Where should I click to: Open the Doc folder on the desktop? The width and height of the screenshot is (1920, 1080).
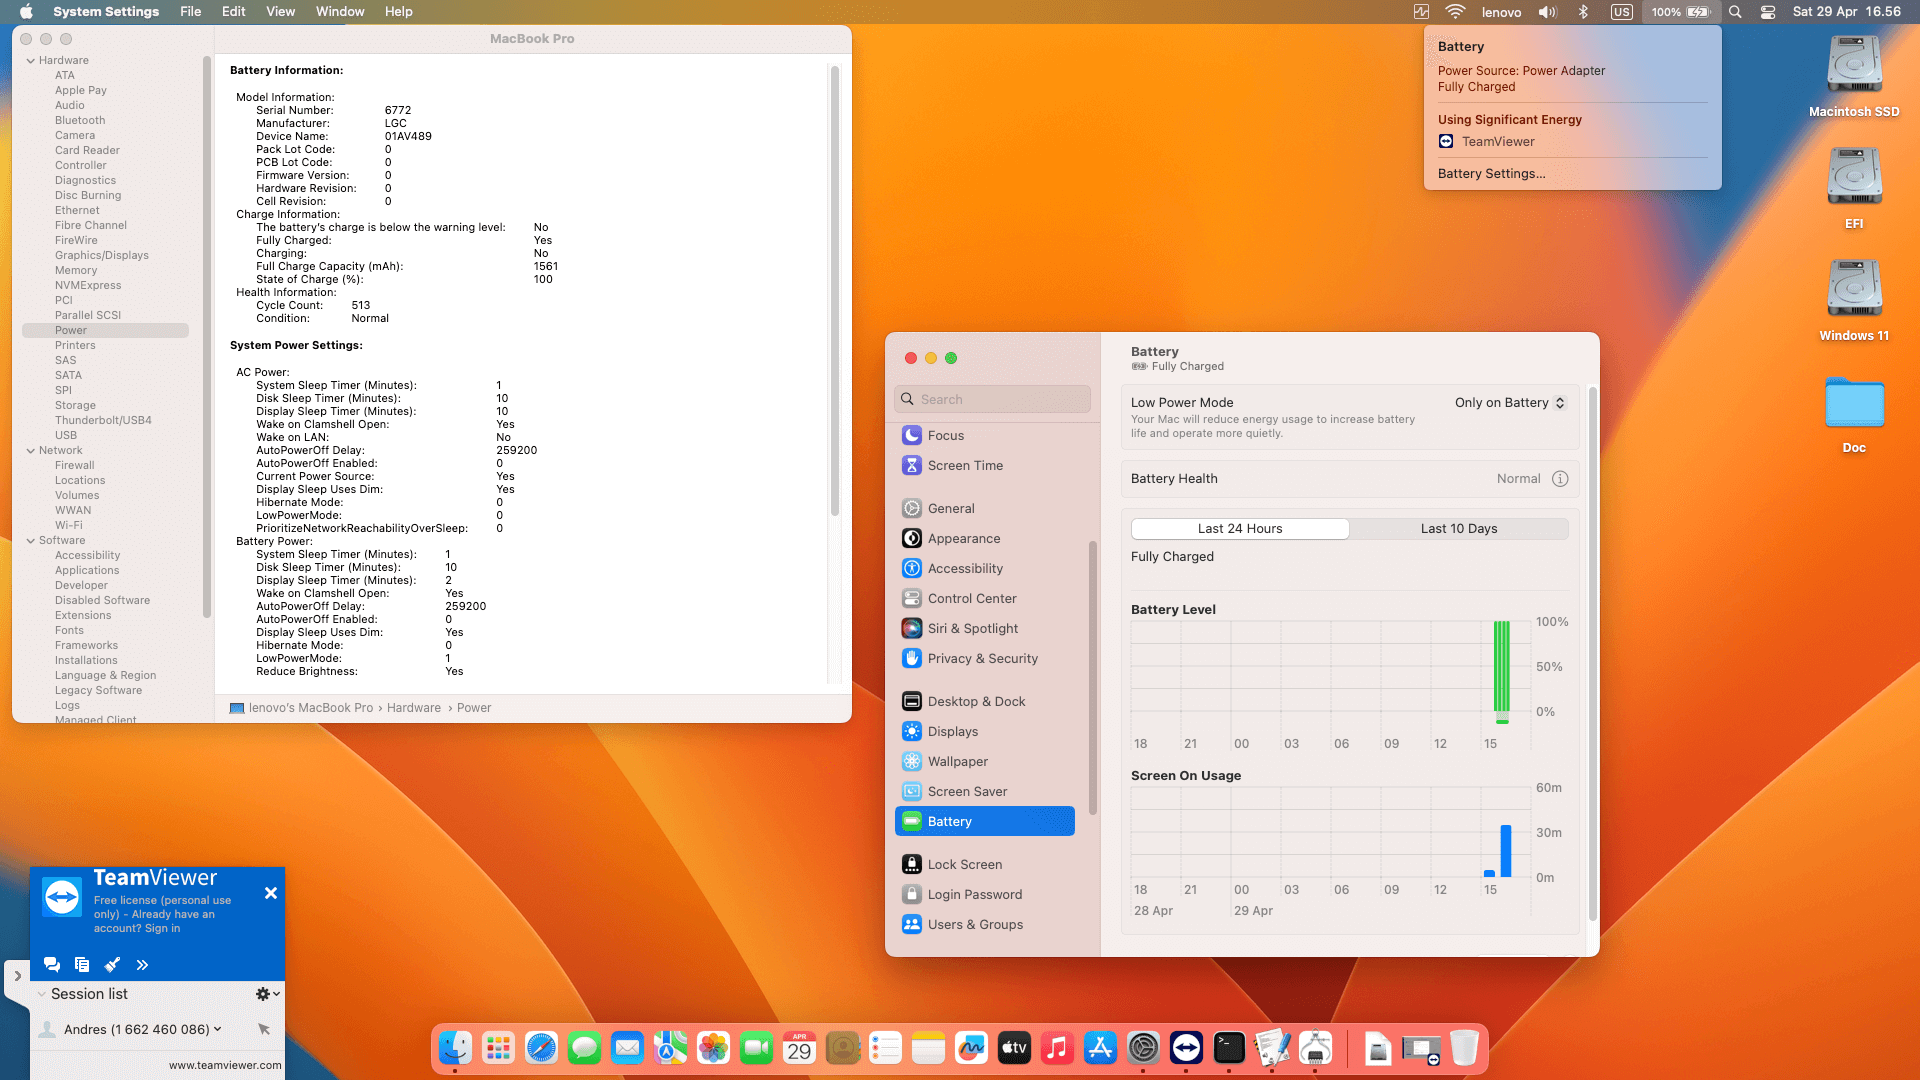point(1854,414)
